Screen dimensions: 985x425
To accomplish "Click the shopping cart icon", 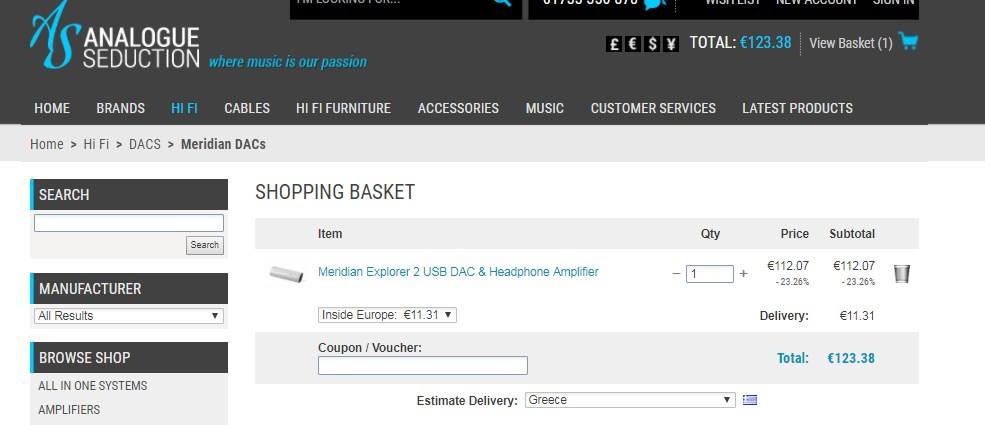I will [x=908, y=41].
